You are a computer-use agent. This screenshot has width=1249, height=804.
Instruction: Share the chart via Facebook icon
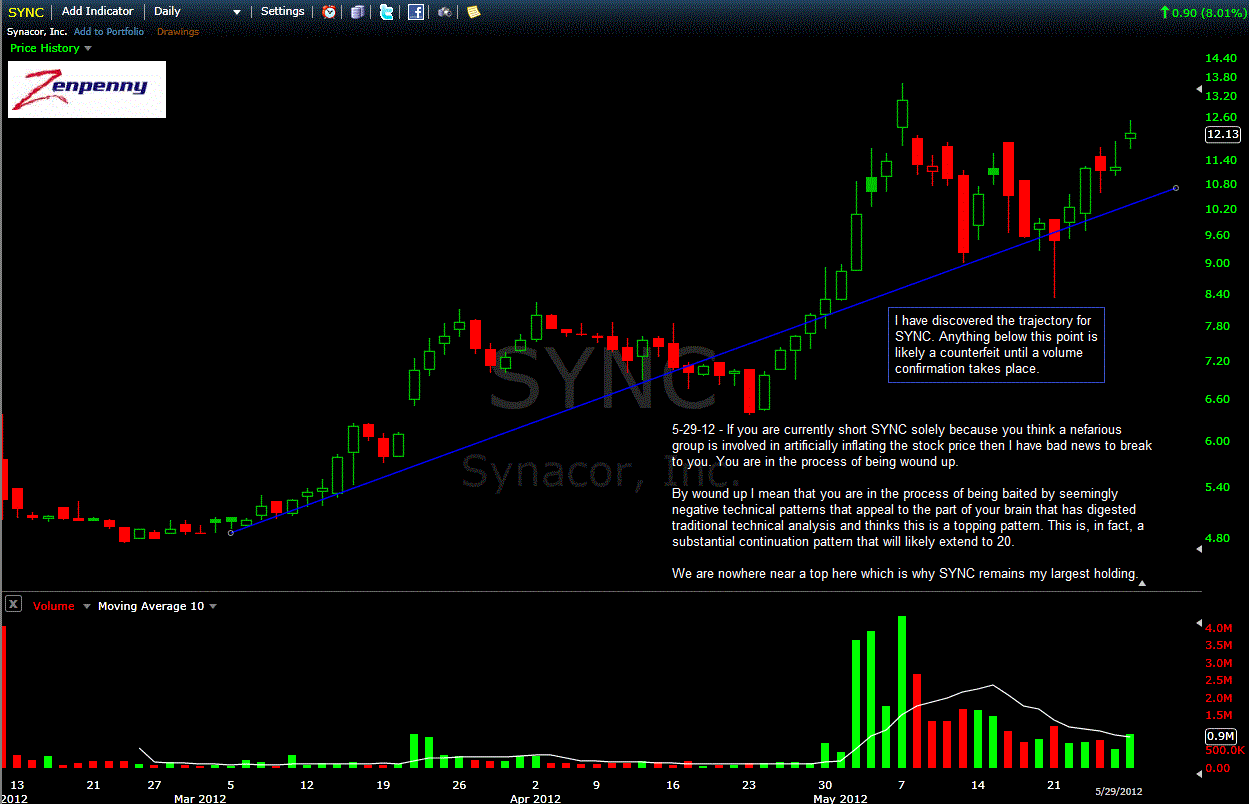click(x=415, y=12)
